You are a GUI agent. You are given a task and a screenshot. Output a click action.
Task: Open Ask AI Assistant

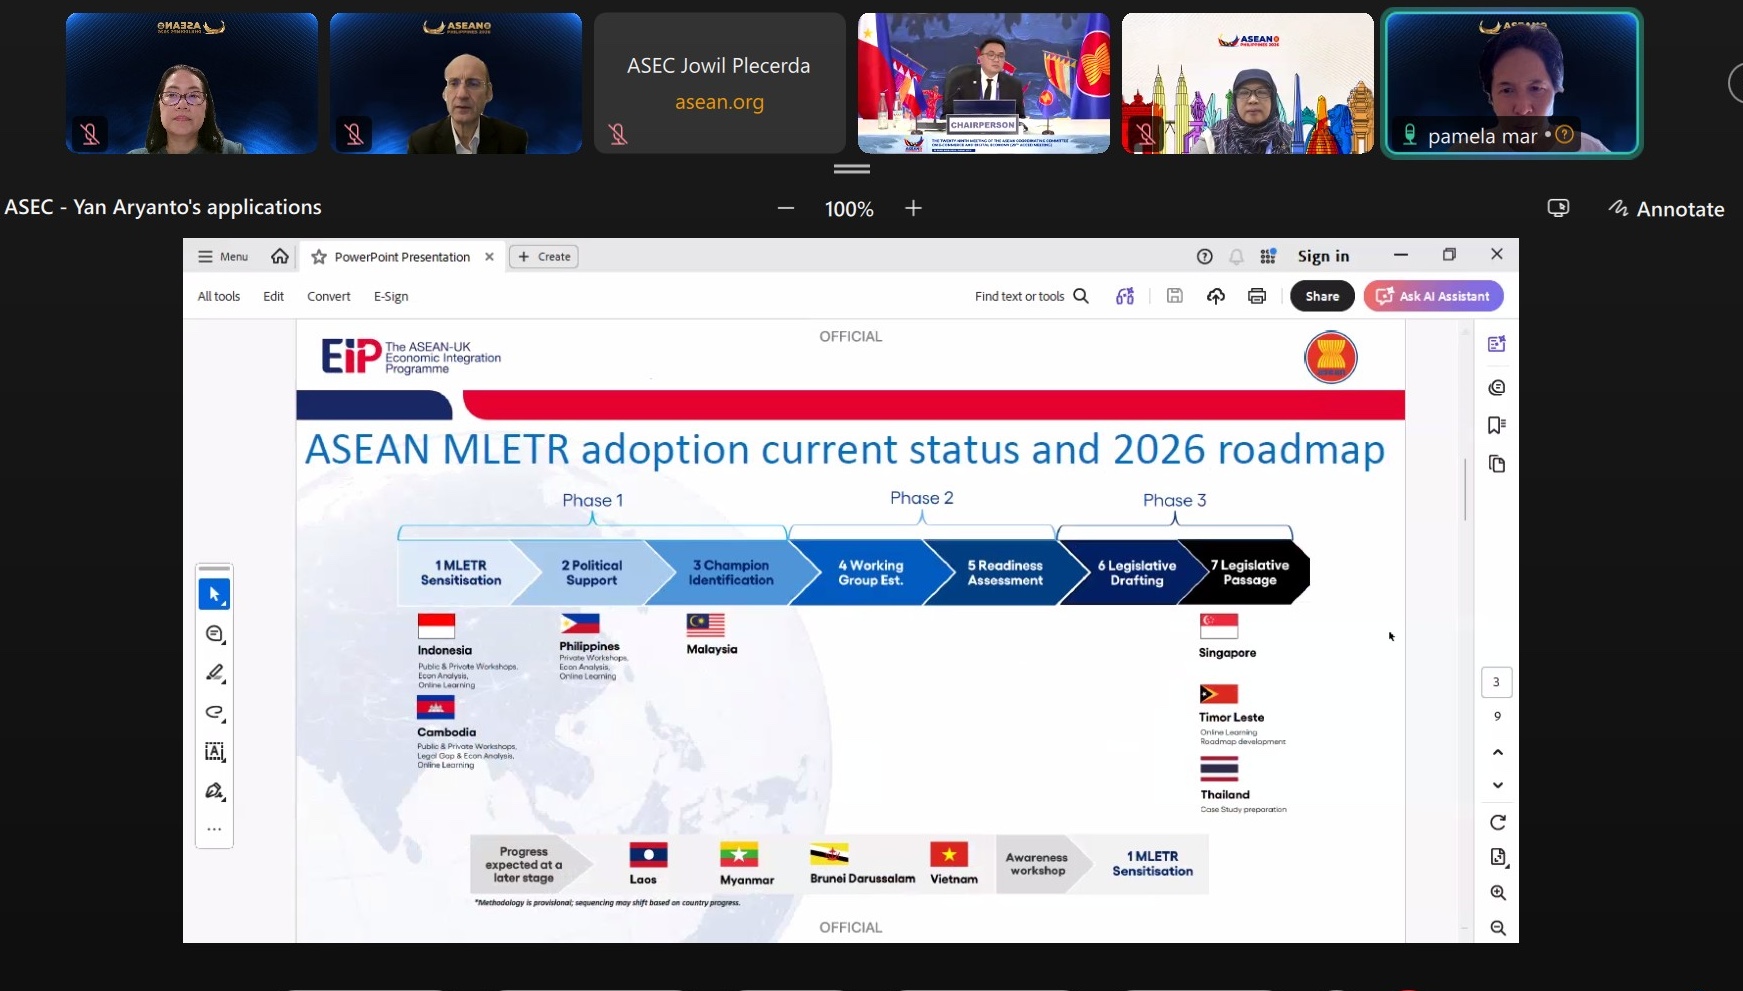pos(1433,296)
